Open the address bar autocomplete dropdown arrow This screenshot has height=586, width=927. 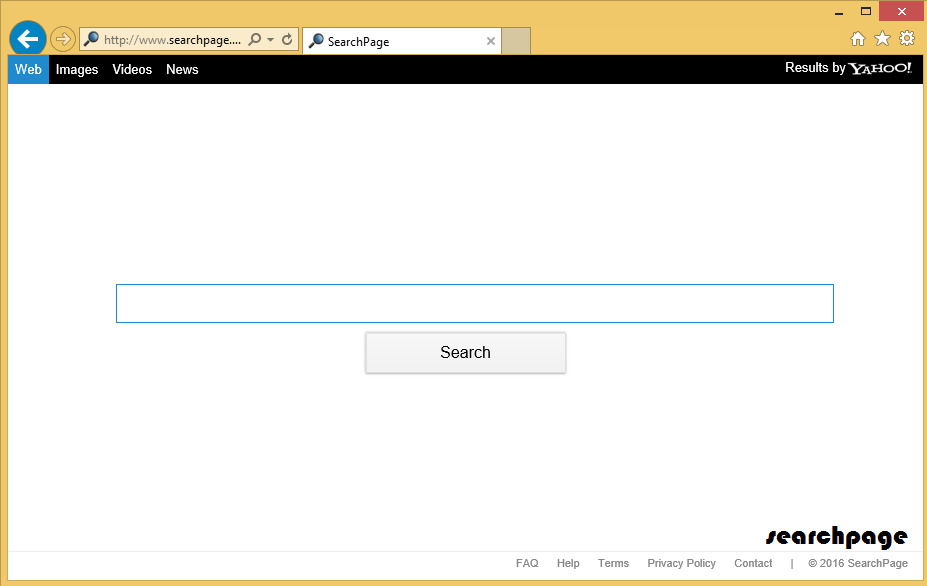tap(271, 40)
